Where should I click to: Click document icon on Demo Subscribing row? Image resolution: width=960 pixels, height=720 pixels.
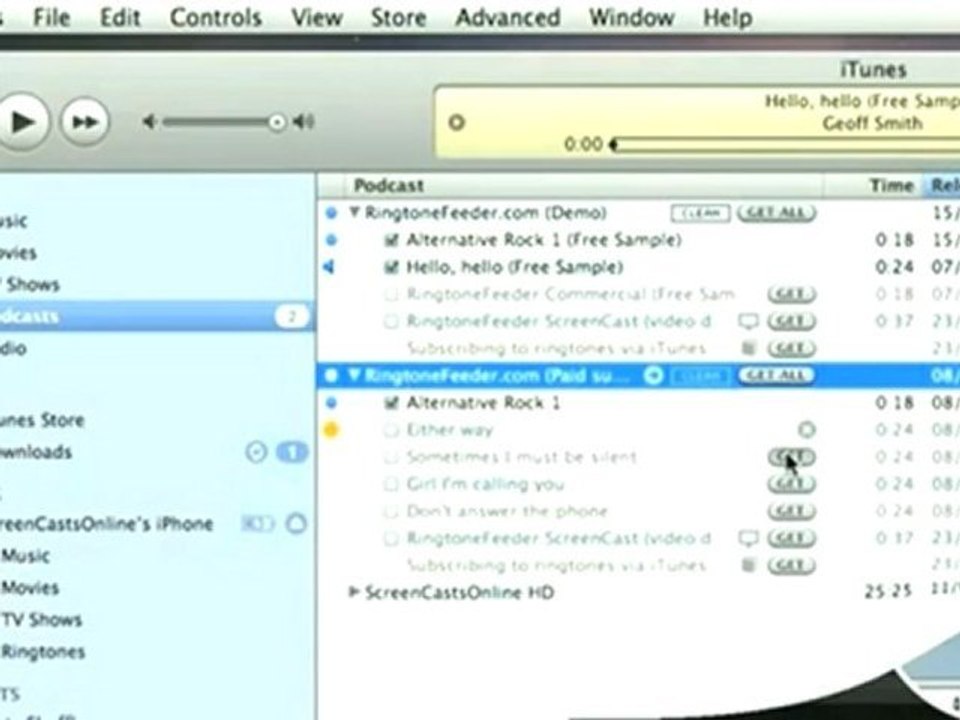(748, 348)
